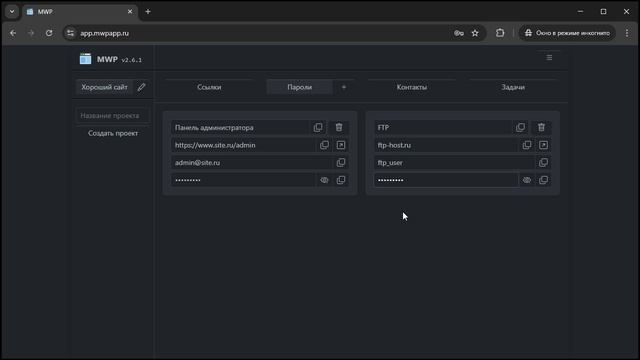
Task: Click the v2.6.1 version label
Action: point(131,60)
